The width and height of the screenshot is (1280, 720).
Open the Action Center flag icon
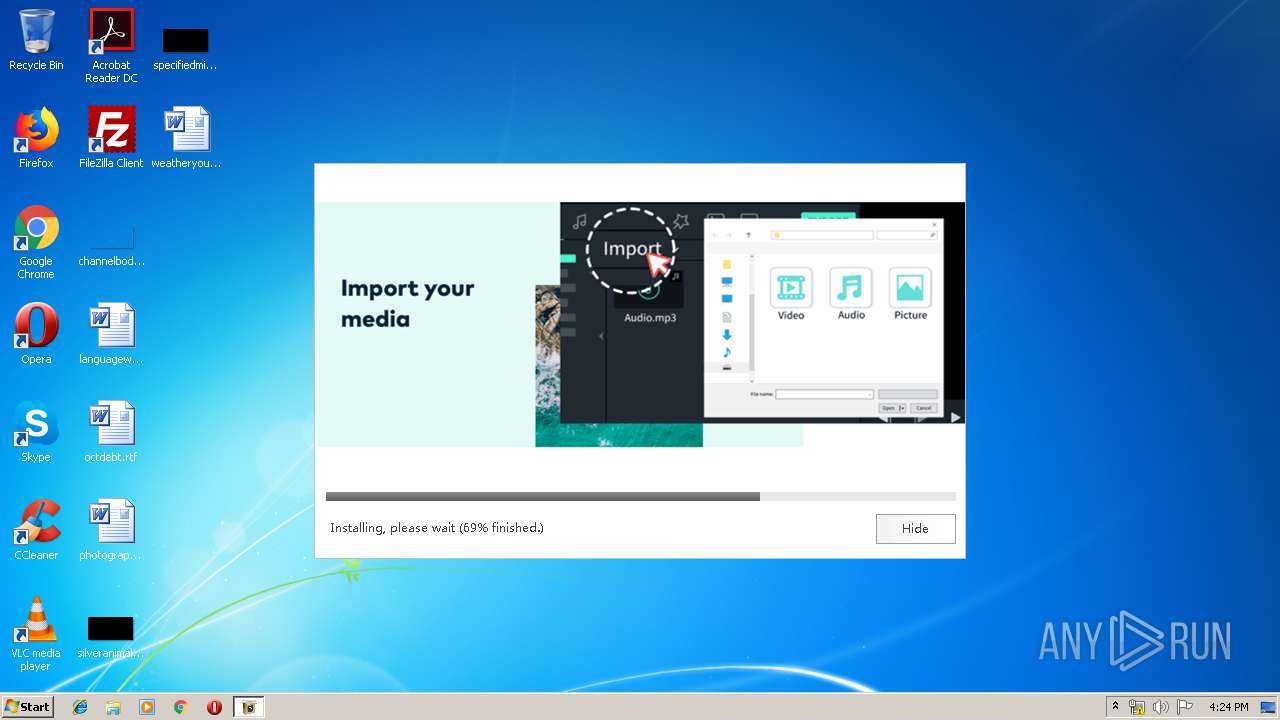(x=1185, y=707)
